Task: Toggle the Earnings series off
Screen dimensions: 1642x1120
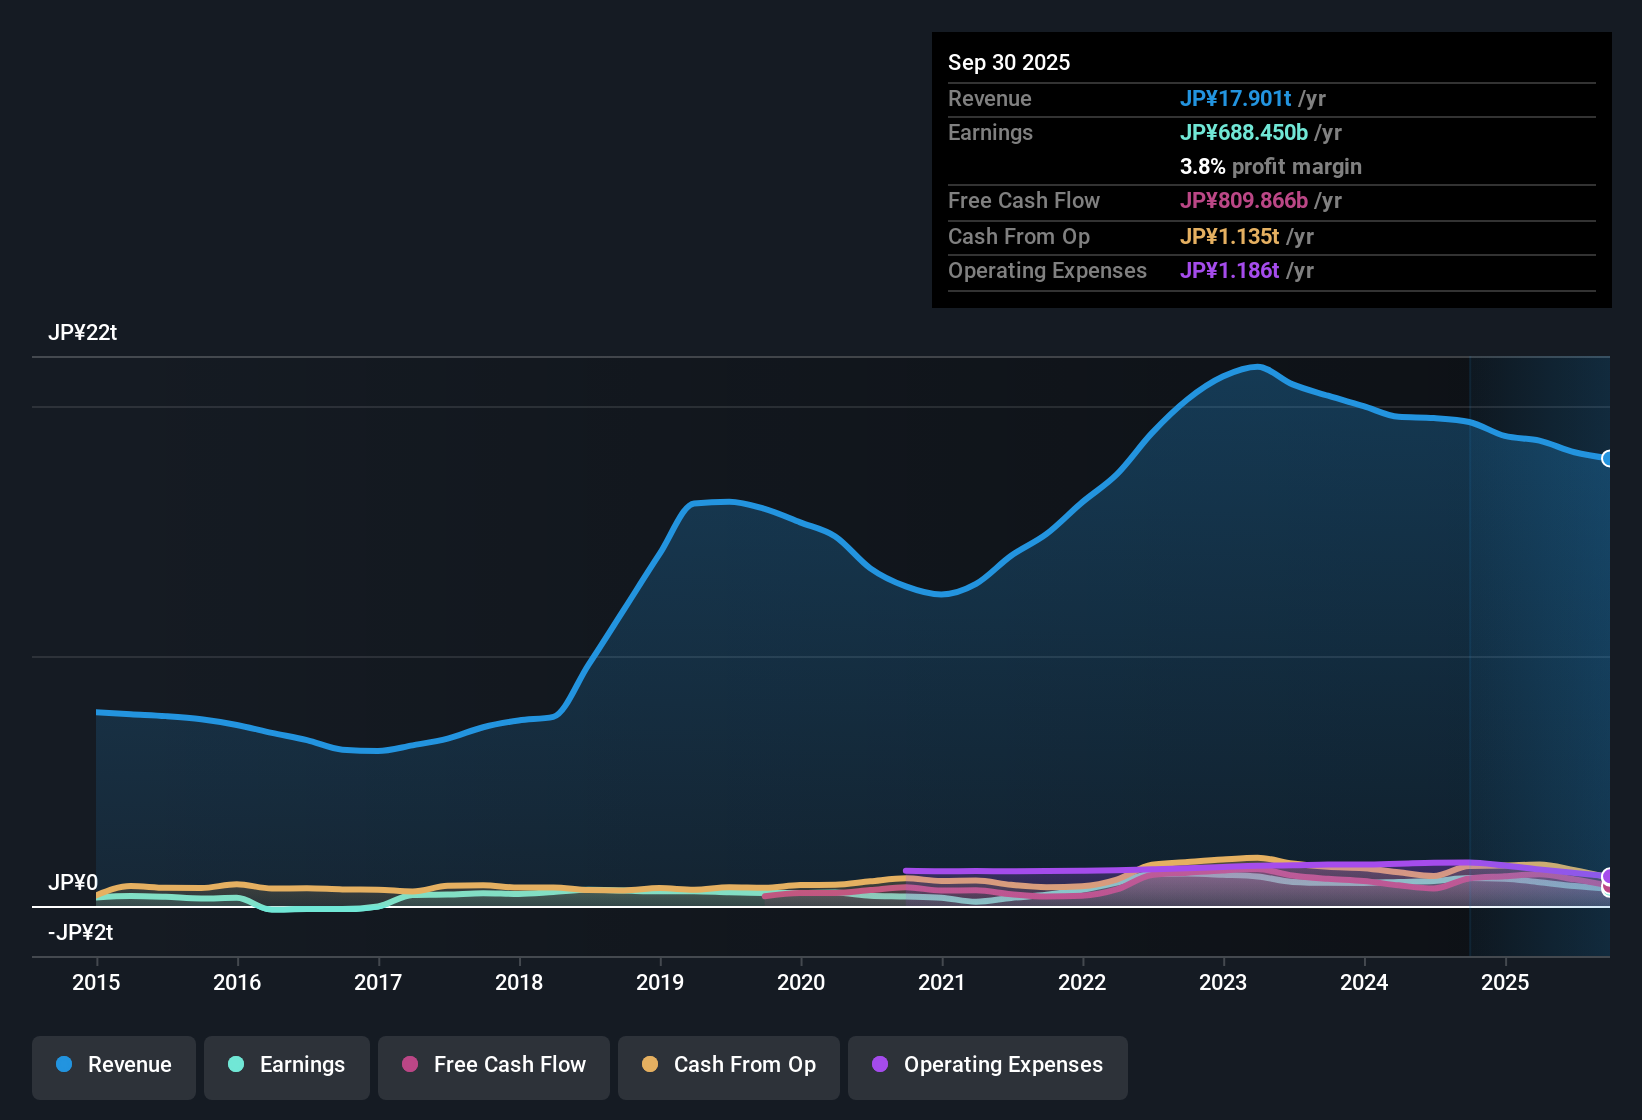Action: click(x=286, y=1065)
